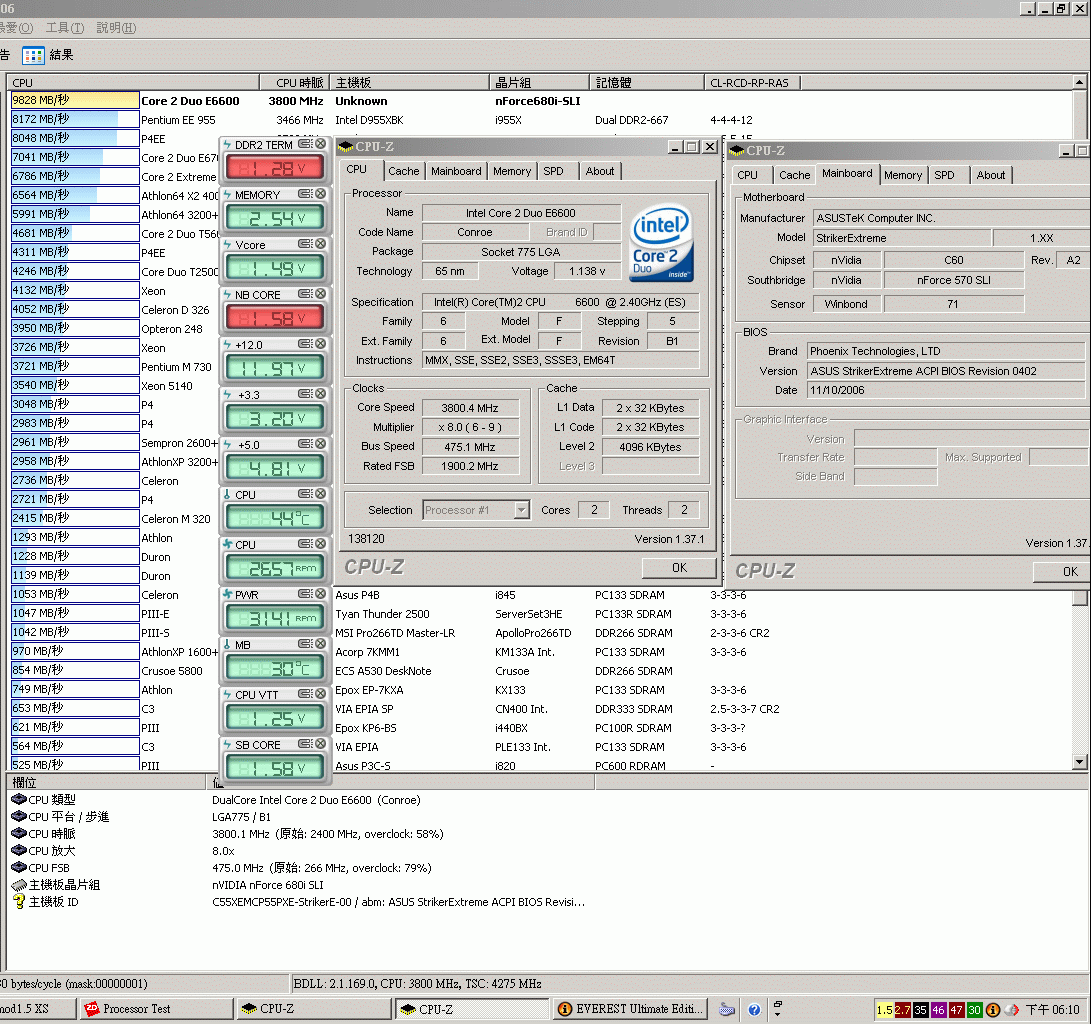Viewport: 1091px width, 1024px height.
Task: Open settings icon on DDR2 TERM widget
Action: pyautogui.click(x=305, y=144)
